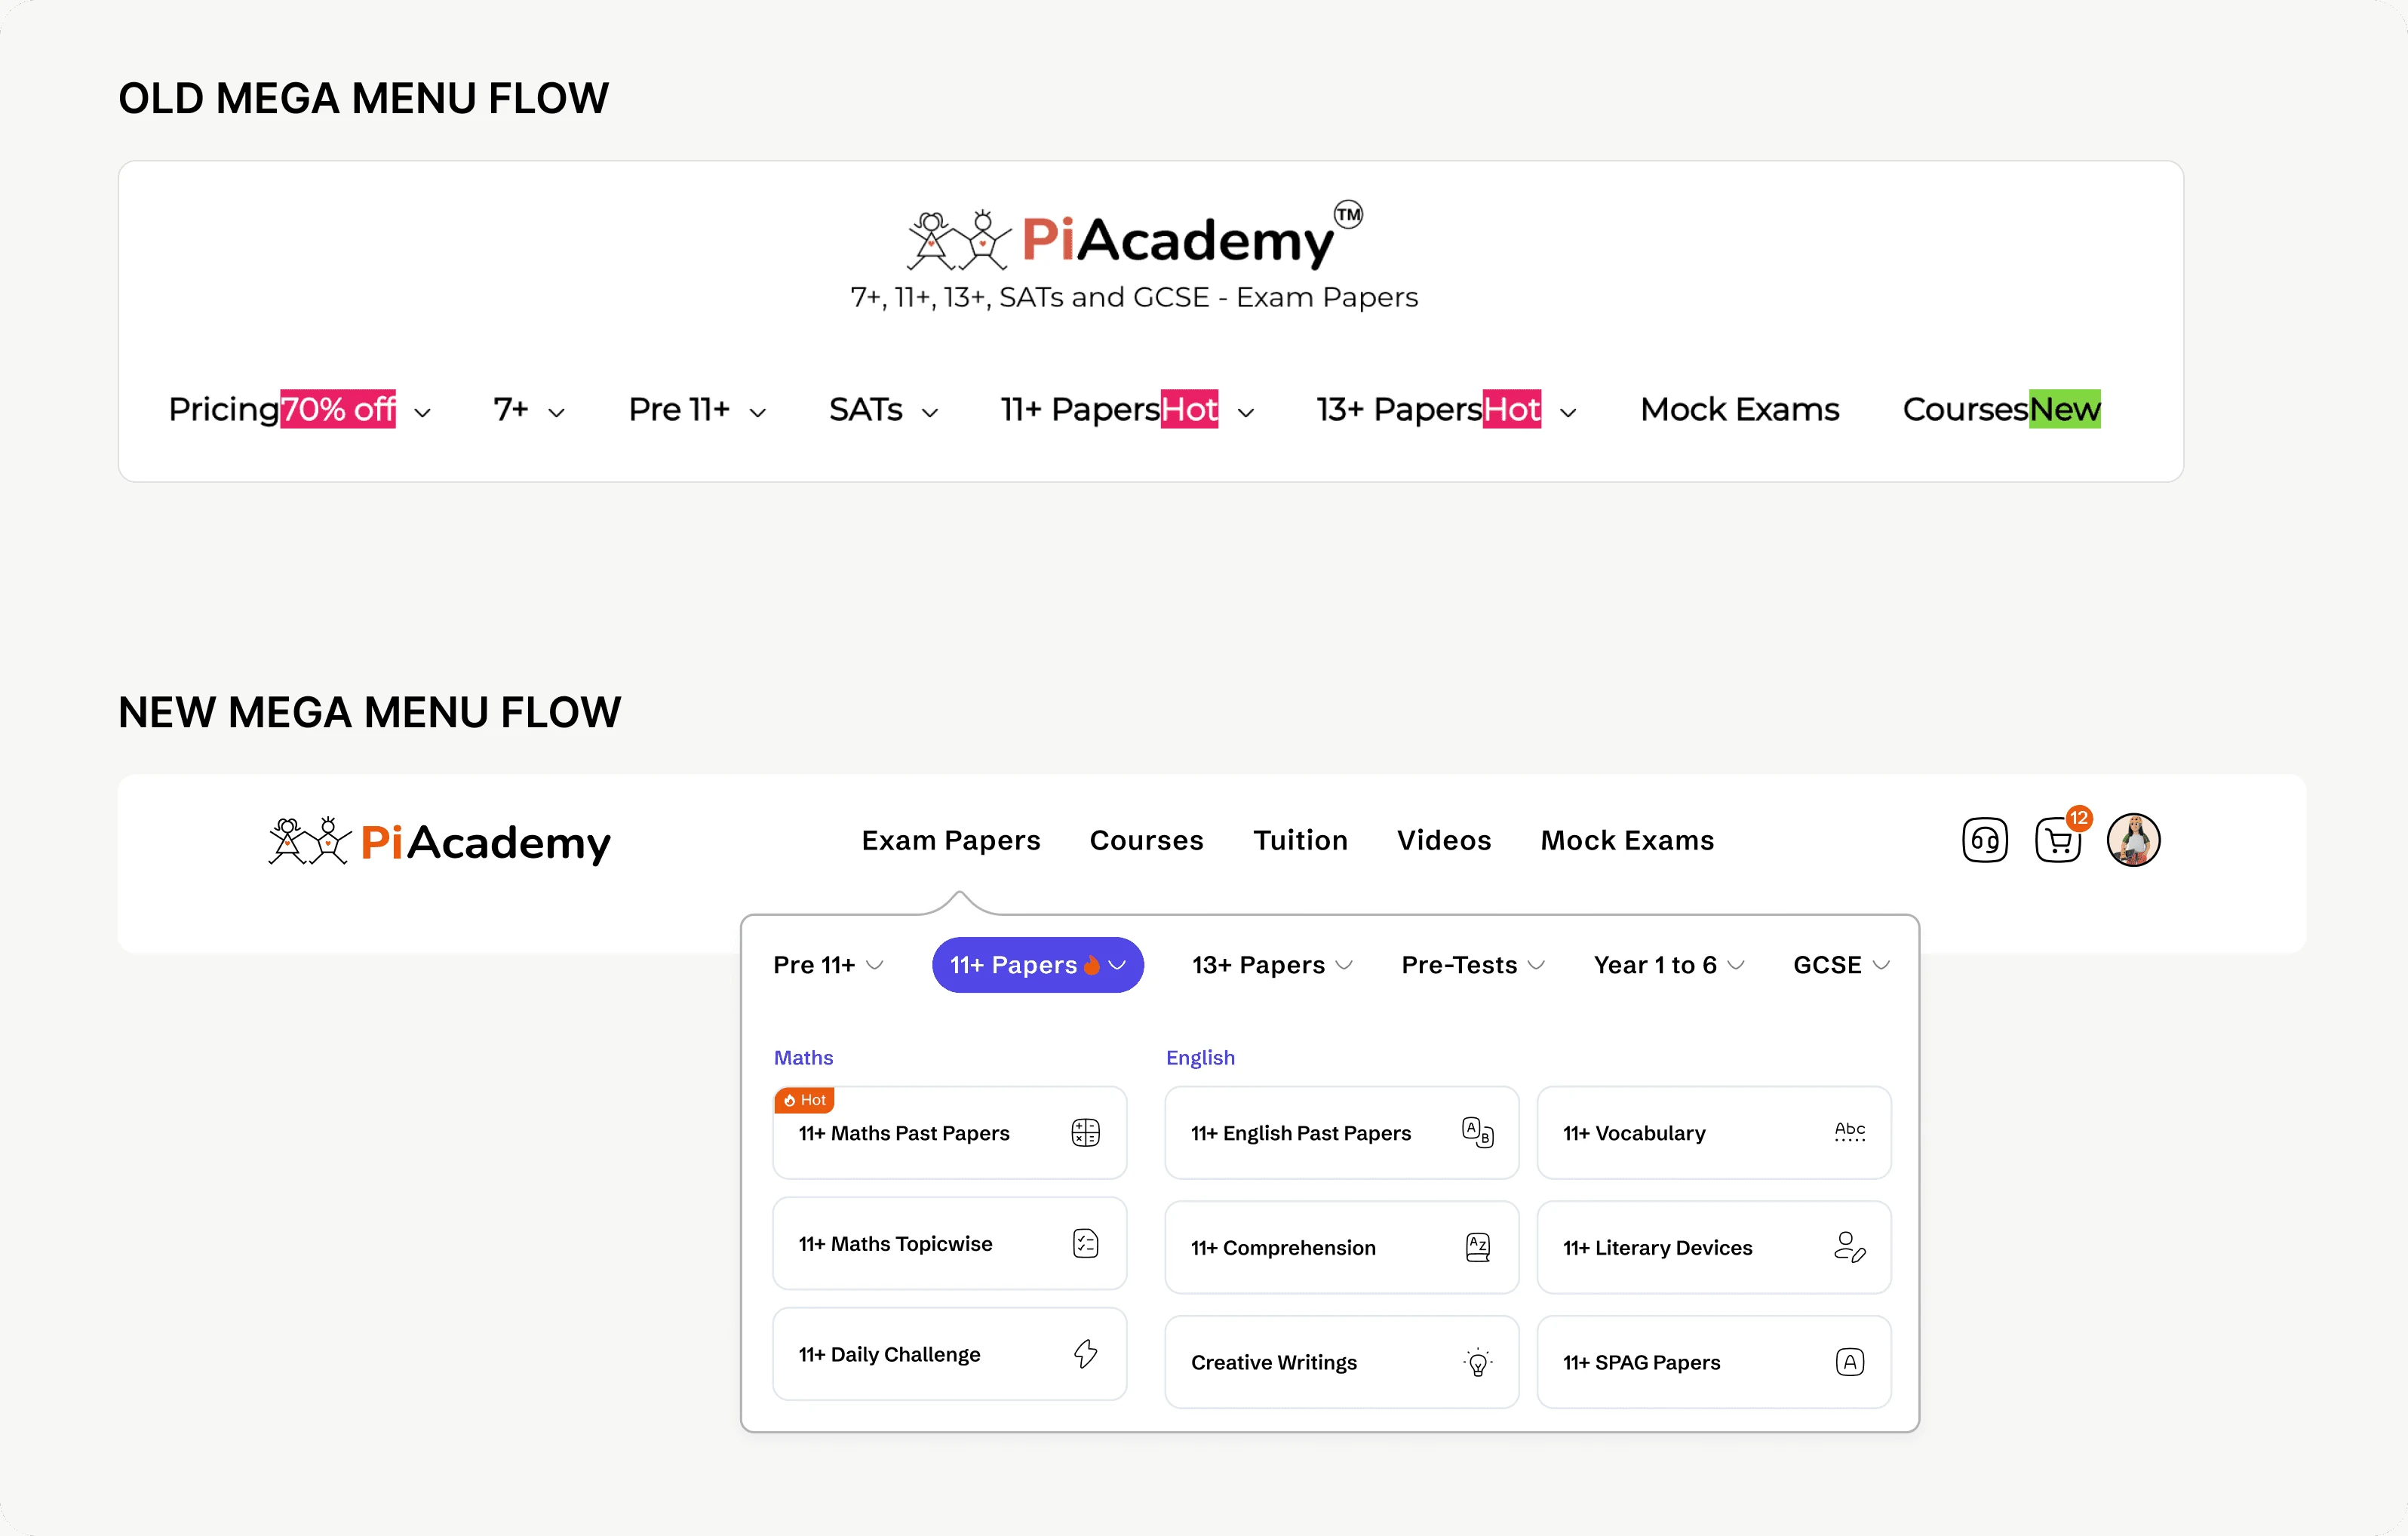Viewport: 2408px width, 1536px height.
Task: Open Mock Exams in the old menu
Action: pos(1739,410)
